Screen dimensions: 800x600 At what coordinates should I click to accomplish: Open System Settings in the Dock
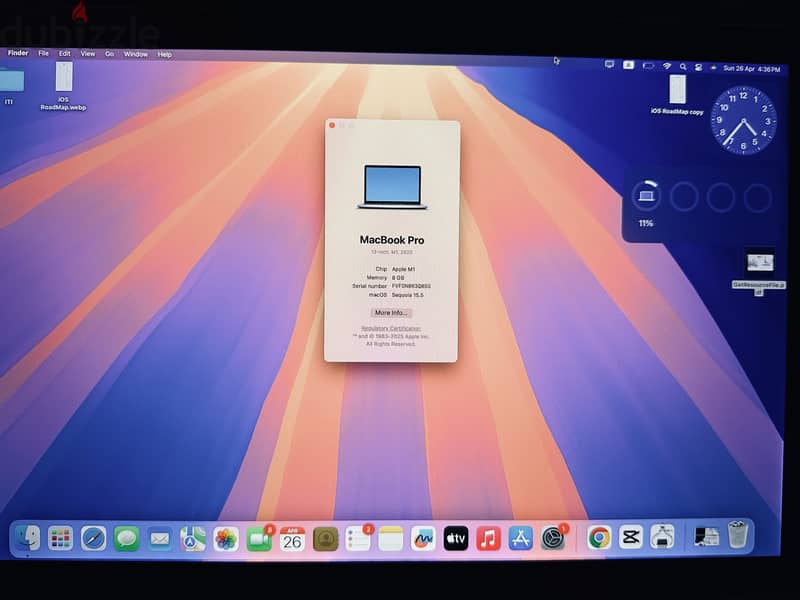click(x=553, y=538)
